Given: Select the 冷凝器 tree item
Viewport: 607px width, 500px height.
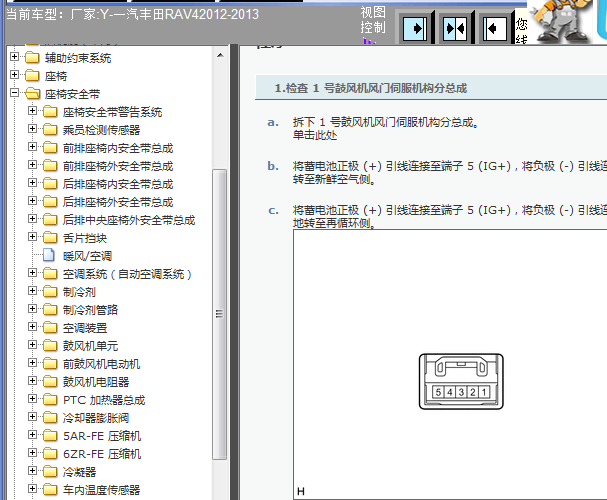Looking at the screenshot, I should (79, 472).
